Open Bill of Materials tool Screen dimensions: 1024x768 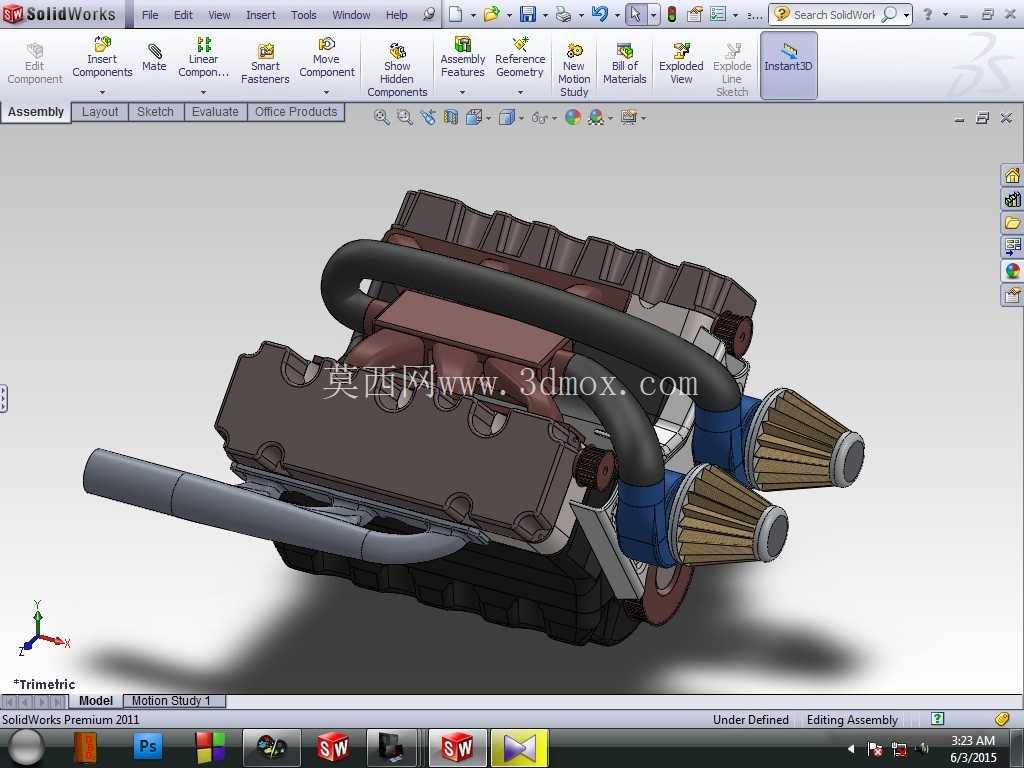(x=624, y=65)
